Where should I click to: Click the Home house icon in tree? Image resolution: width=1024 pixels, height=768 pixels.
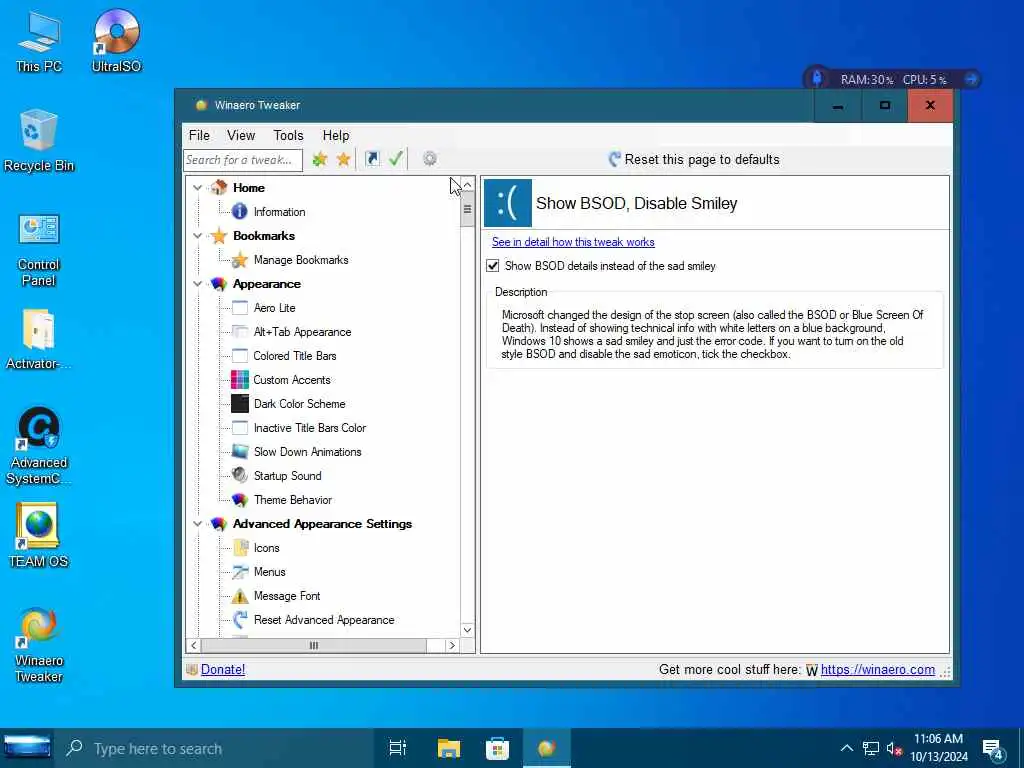point(219,187)
